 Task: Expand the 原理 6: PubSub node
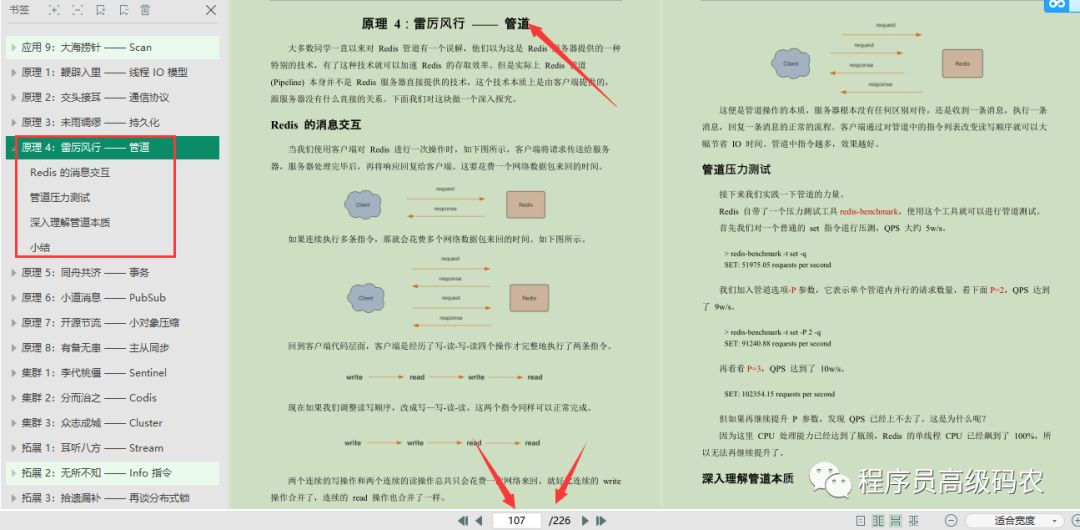[x=14, y=298]
